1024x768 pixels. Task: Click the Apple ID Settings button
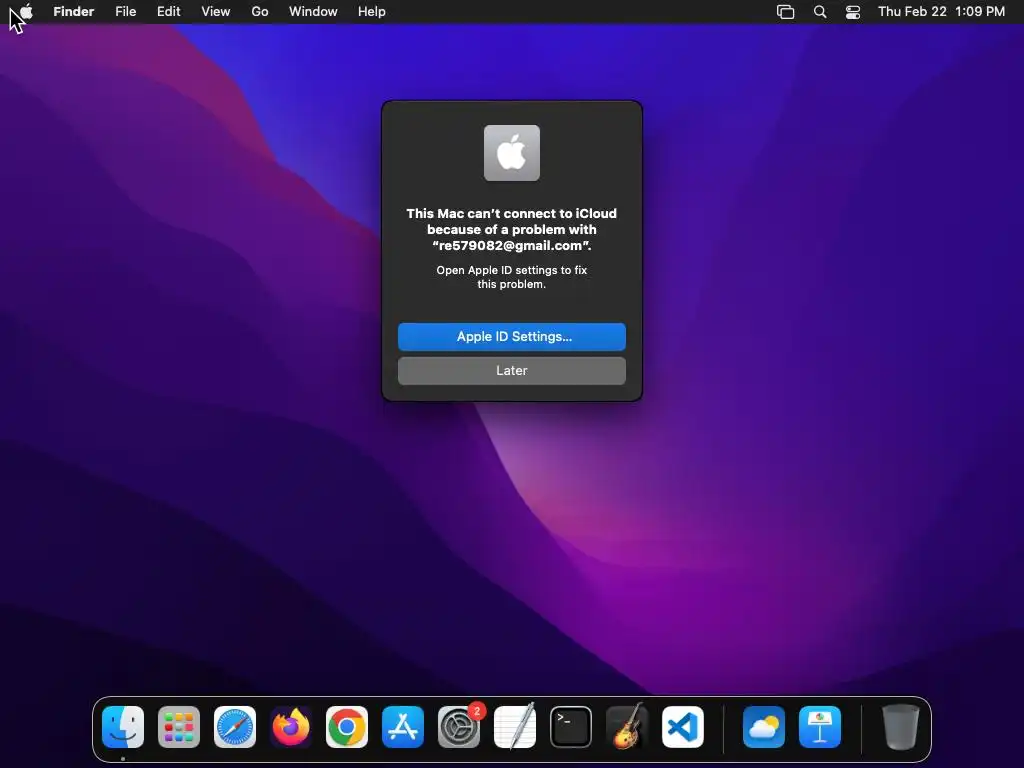(x=512, y=336)
